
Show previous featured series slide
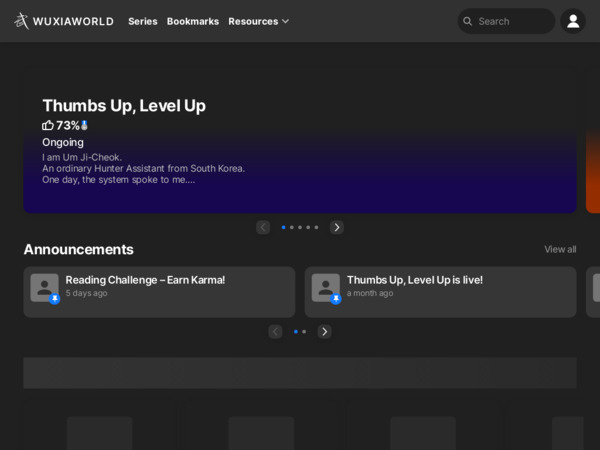pyautogui.click(x=263, y=227)
